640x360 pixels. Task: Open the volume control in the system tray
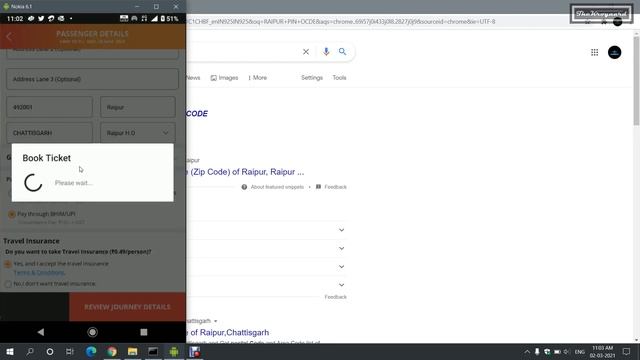pyautogui.click(x=567, y=351)
